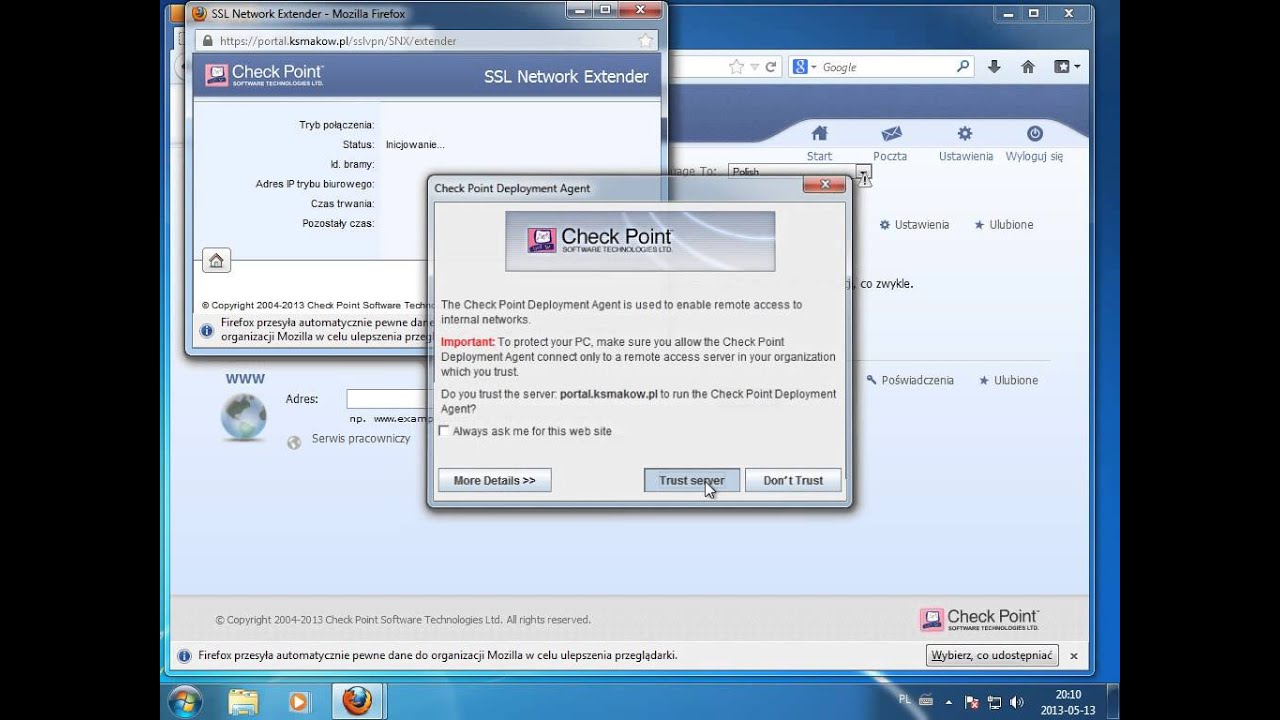1280x720 pixels.
Task: Tick the Always ask me for this web site checkbox
Action: click(445, 431)
